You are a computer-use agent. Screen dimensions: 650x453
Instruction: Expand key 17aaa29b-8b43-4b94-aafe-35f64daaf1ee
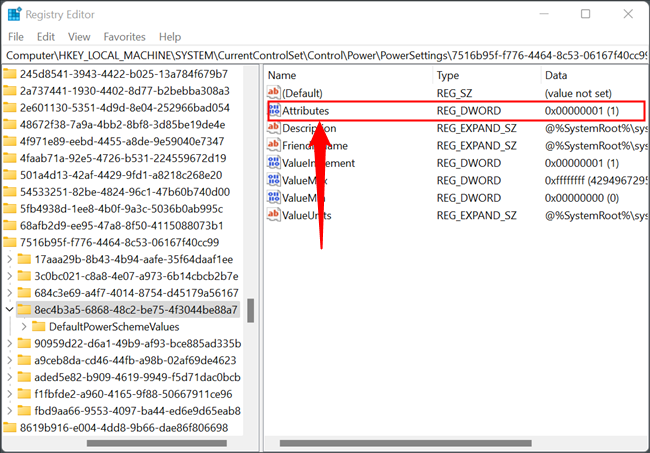point(10,259)
